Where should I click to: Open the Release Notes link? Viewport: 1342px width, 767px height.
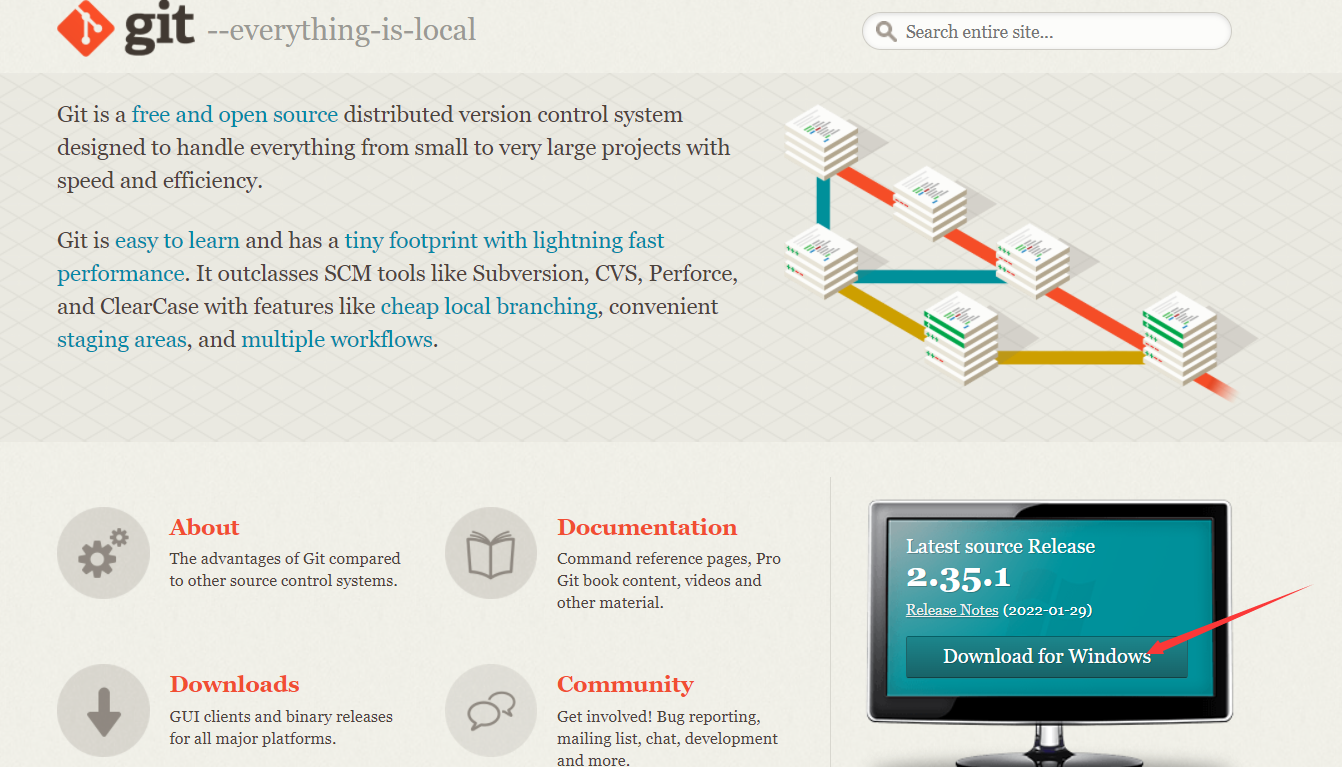pyautogui.click(x=952, y=609)
